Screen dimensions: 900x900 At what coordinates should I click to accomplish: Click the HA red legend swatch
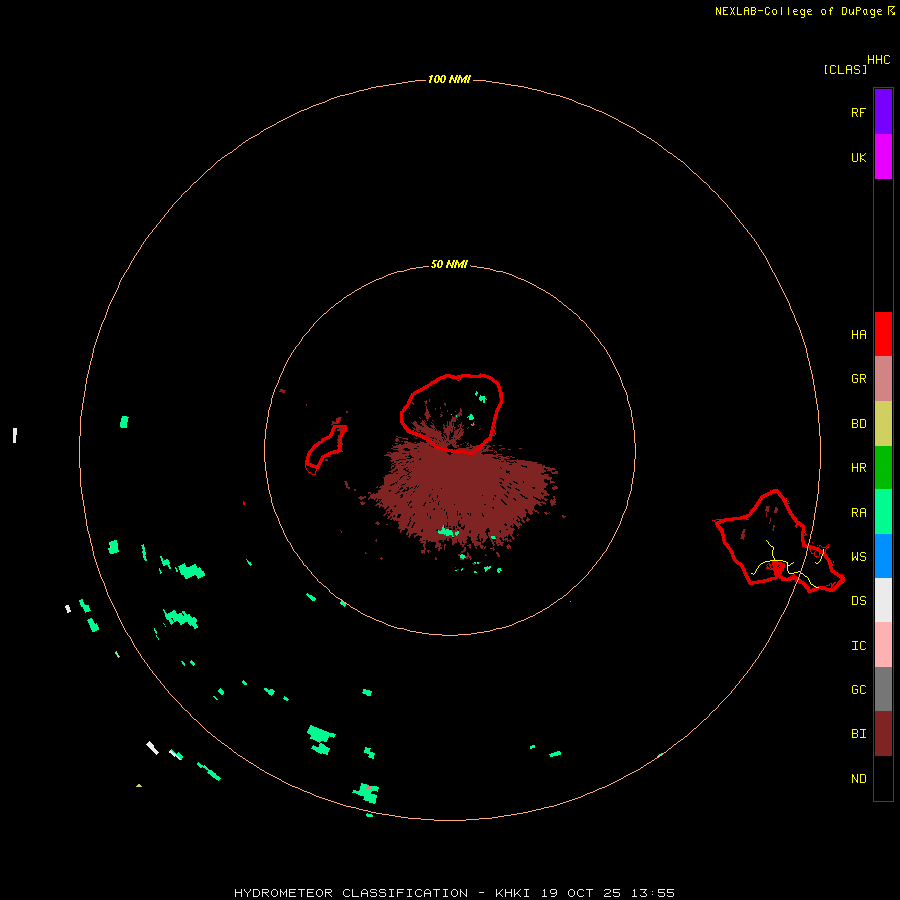tap(883, 334)
